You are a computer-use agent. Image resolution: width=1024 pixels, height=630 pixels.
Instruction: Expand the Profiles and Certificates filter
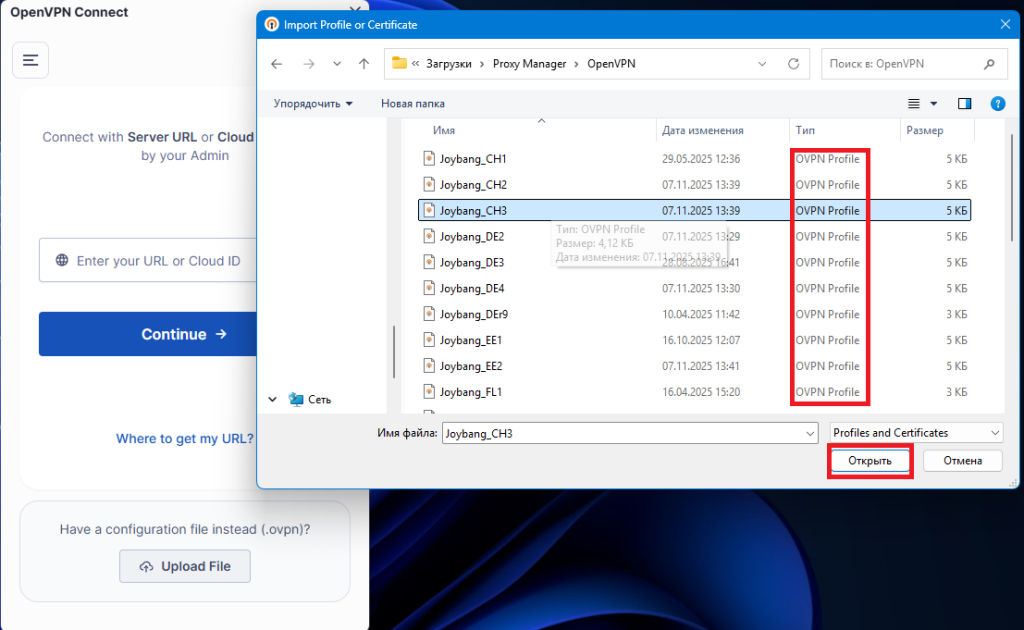point(993,433)
